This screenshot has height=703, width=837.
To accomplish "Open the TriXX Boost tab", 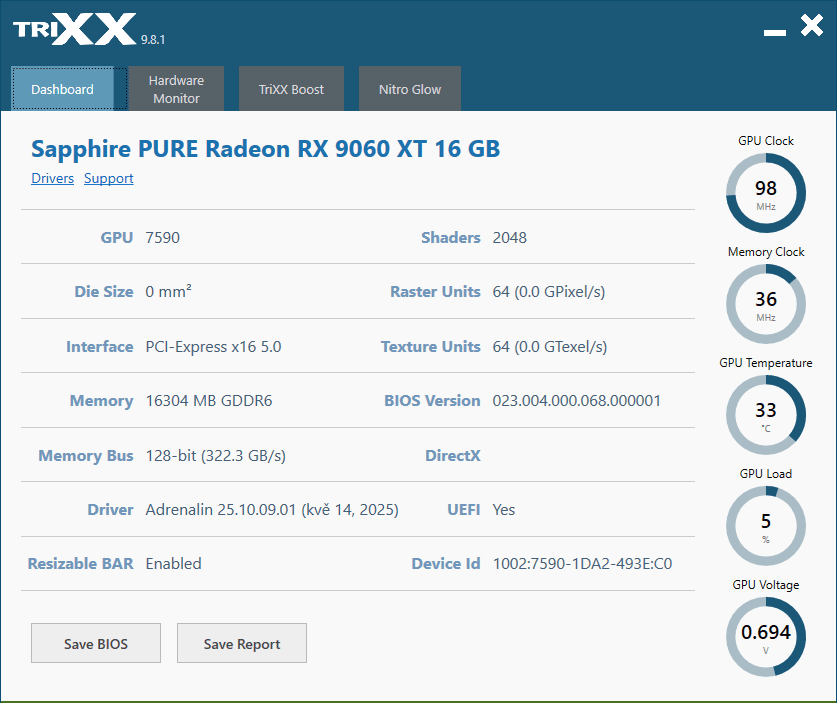I will click(291, 89).
